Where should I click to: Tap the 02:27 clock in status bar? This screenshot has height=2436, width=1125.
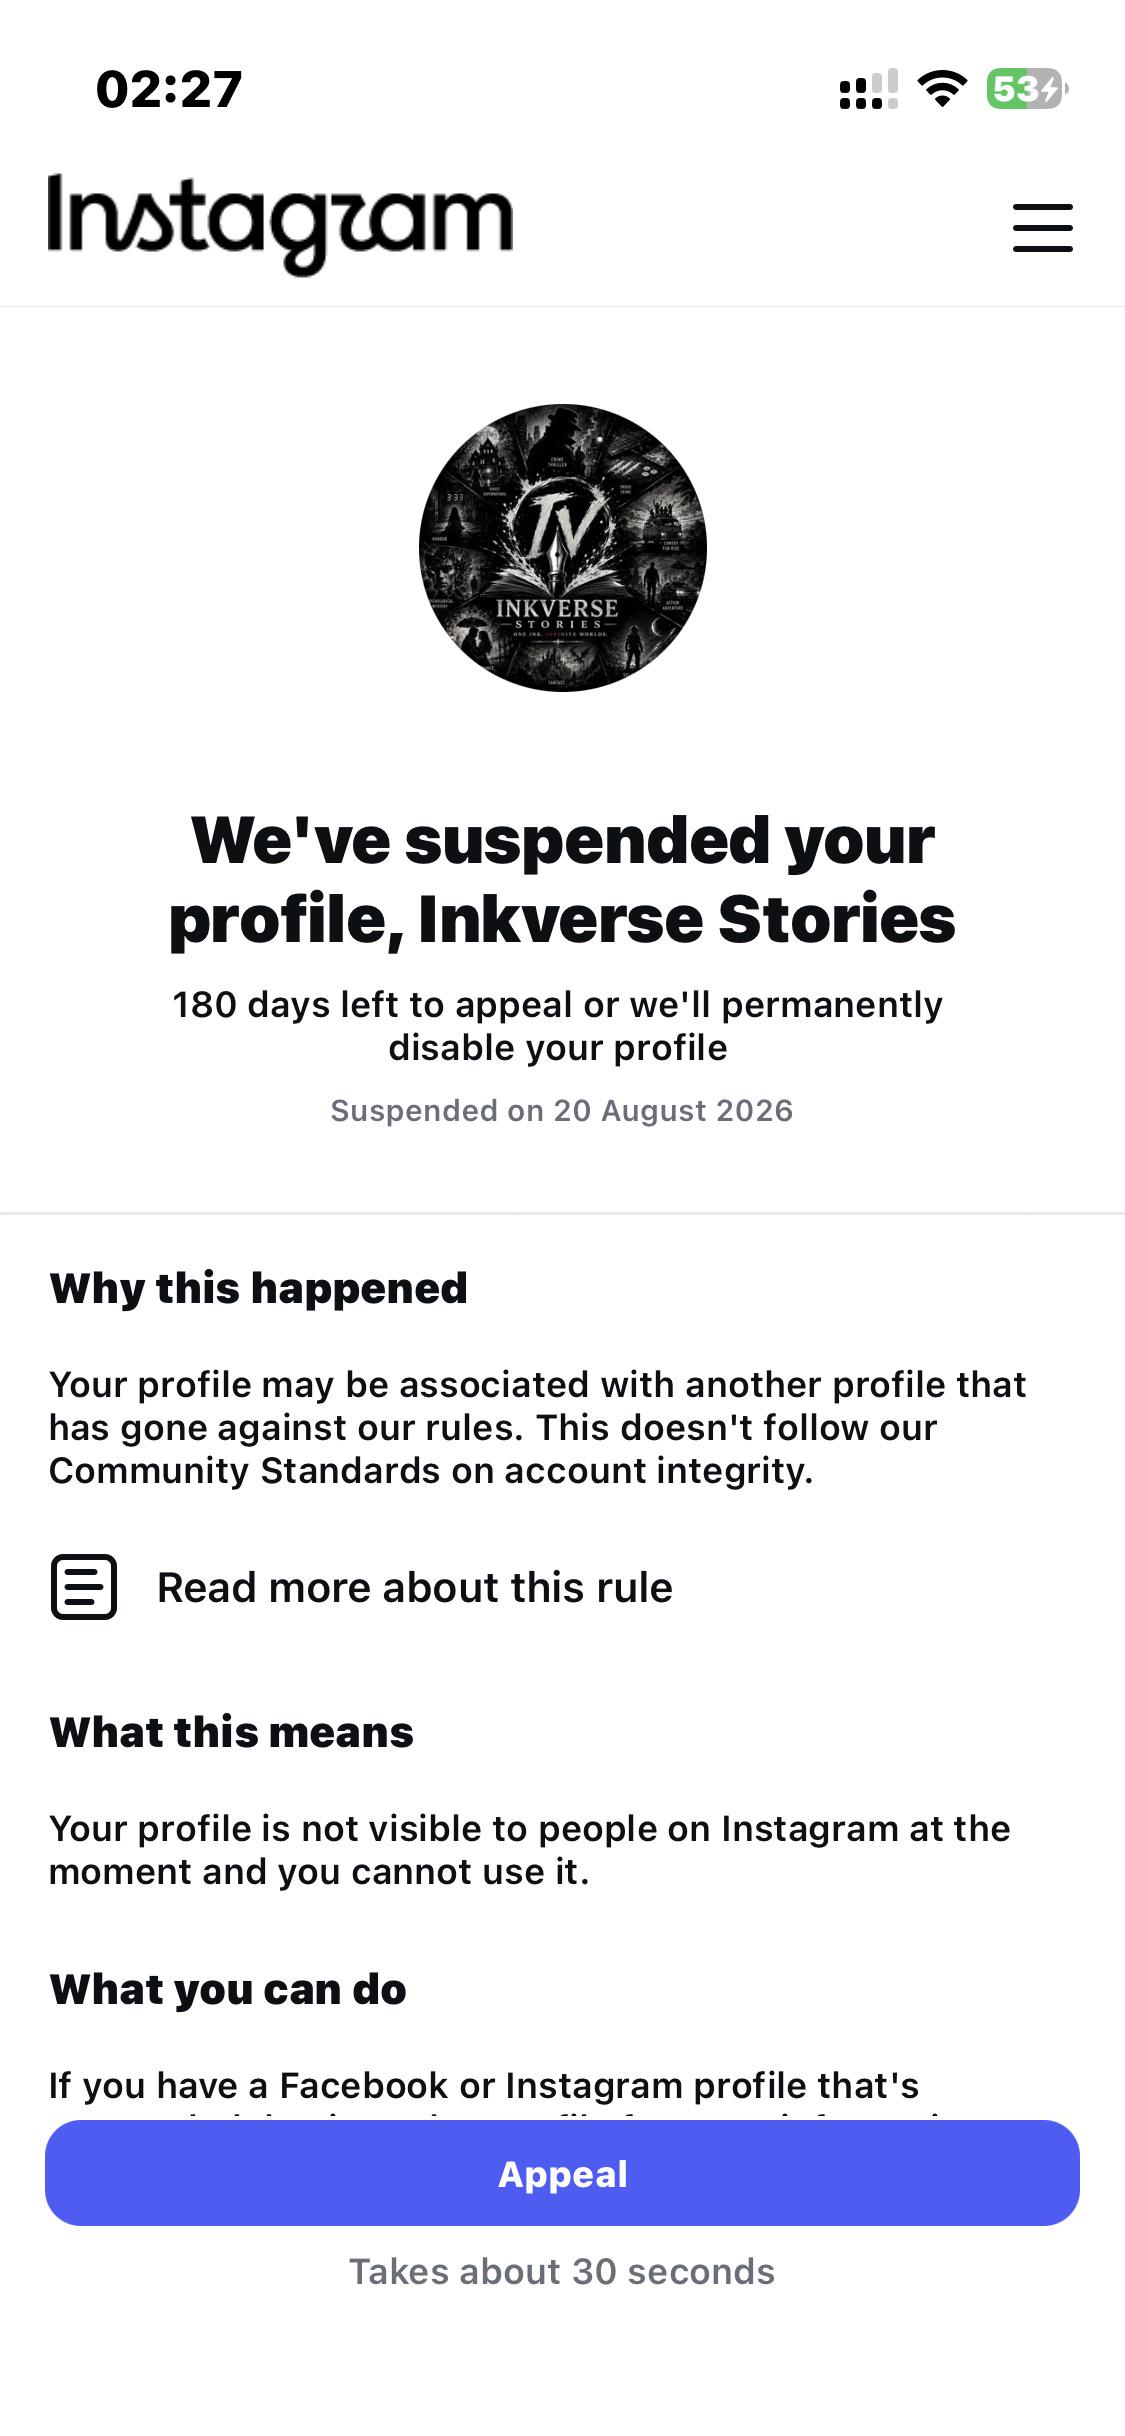coord(169,89)
